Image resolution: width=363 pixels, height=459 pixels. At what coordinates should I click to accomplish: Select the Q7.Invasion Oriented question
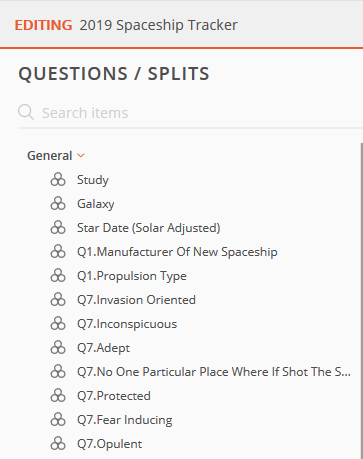pos(136,300)
